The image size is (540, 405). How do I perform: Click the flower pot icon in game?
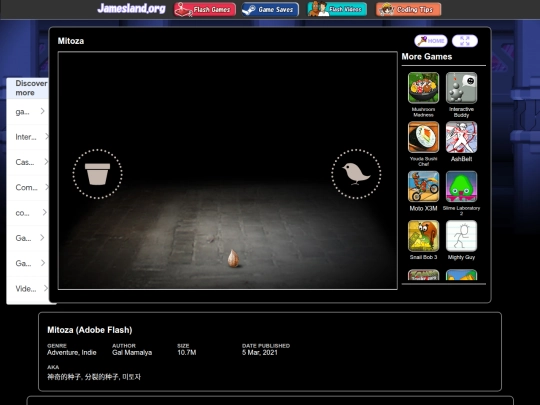tap(97, 174)
